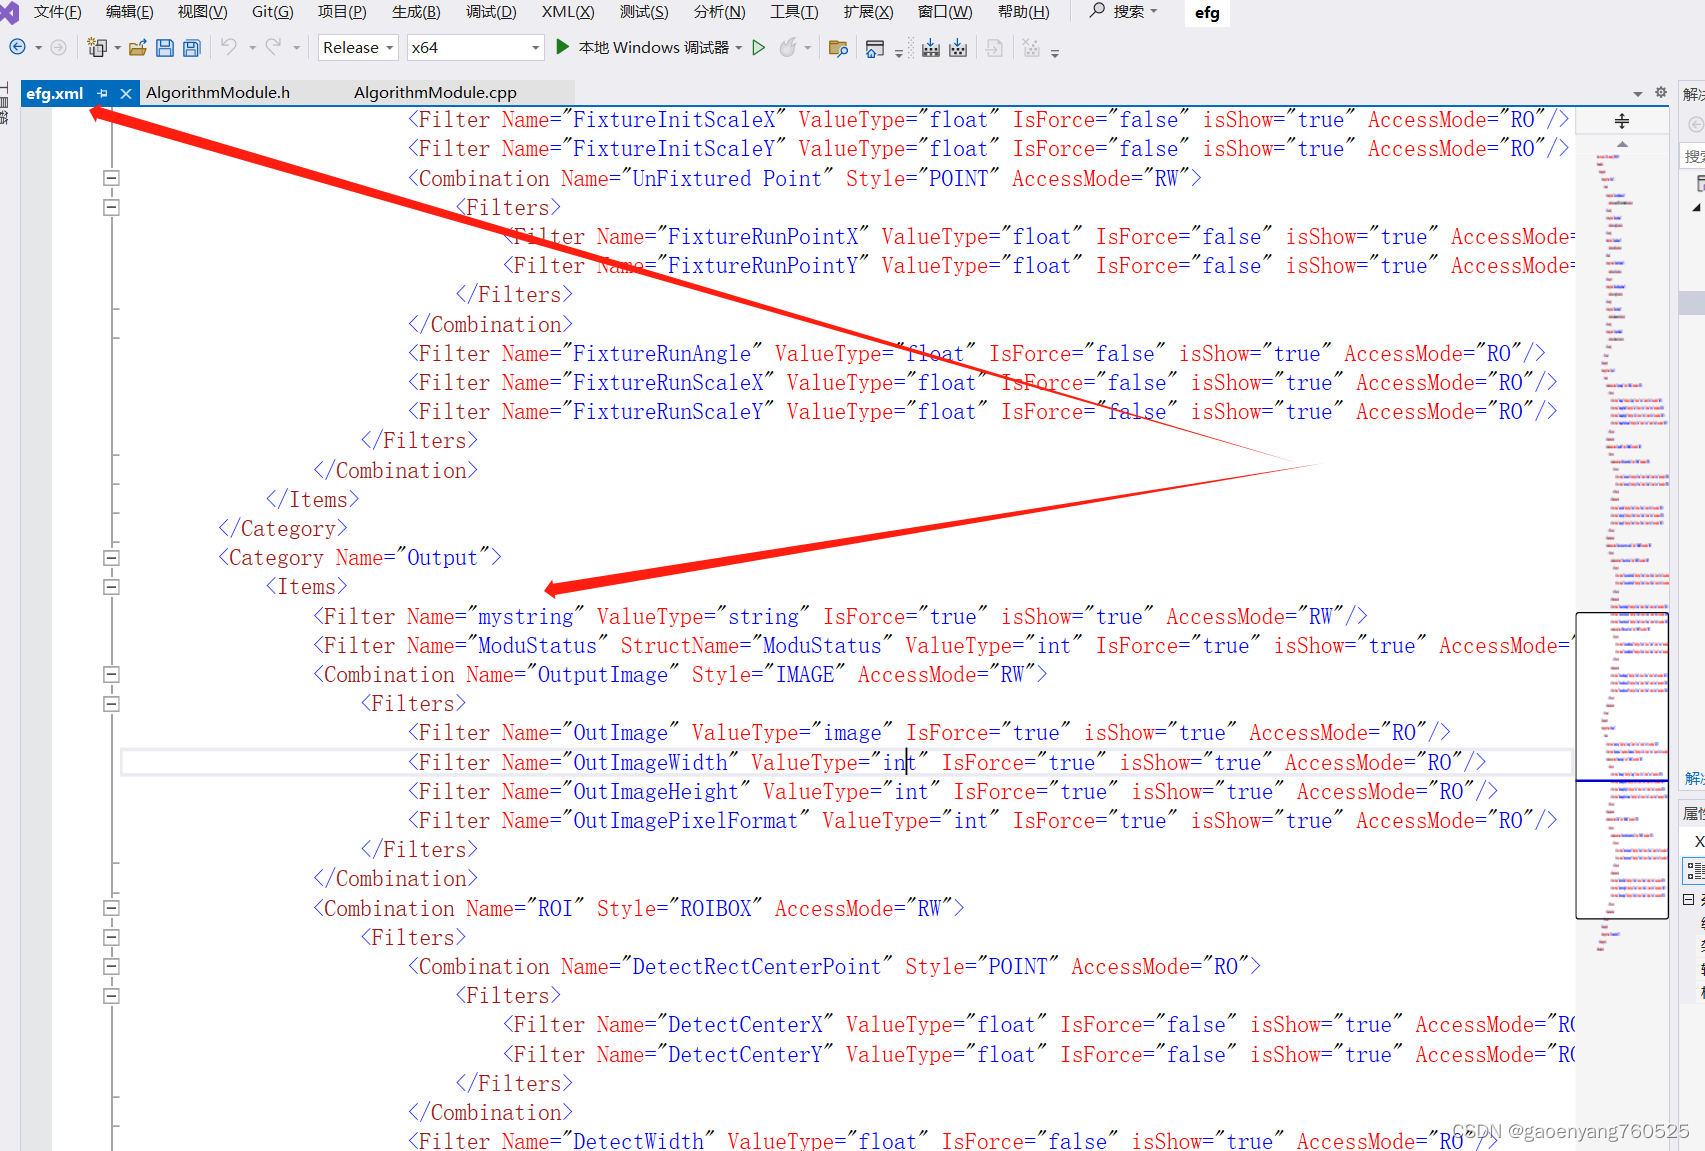Click the hot reload flame icon
The height and width of the screenshot is (1151, 1705).
pos(788,47)
